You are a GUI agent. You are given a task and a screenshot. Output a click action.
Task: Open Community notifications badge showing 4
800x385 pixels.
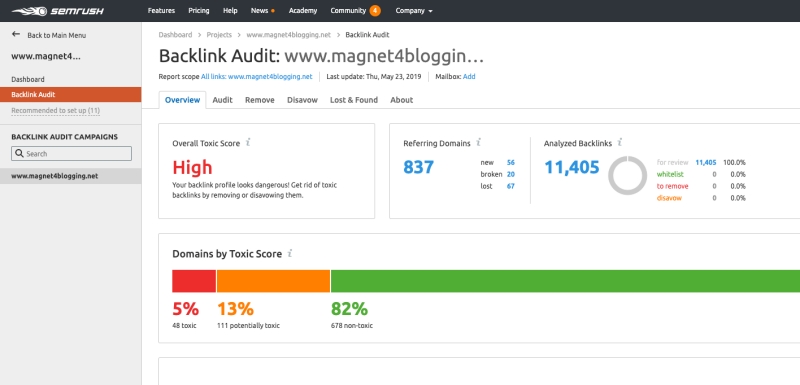coord(375,10)
